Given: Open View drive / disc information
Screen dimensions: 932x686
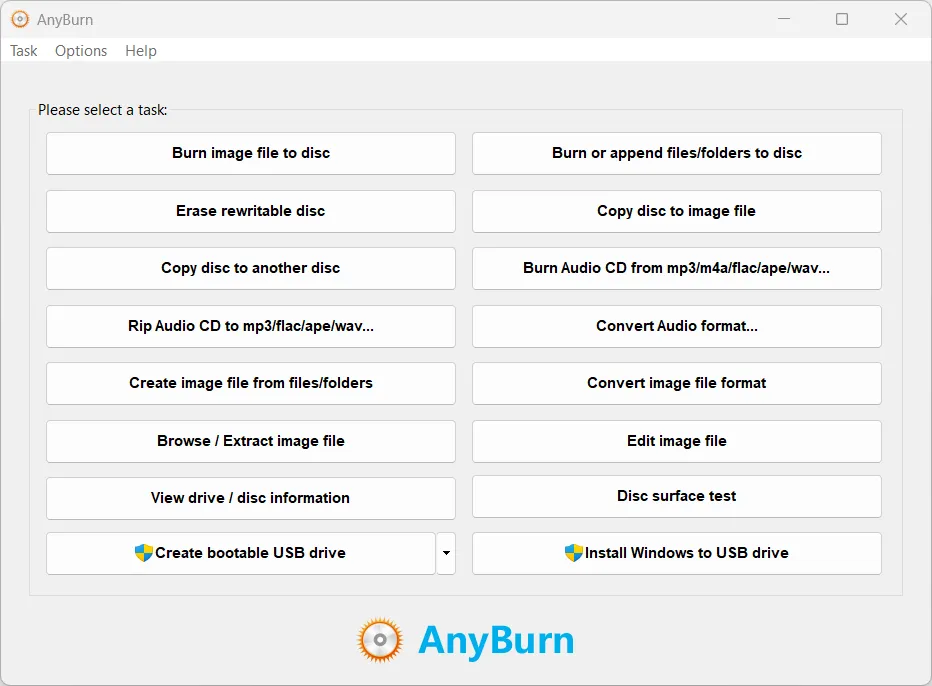Looking at the screenshot, I should 251,498.
